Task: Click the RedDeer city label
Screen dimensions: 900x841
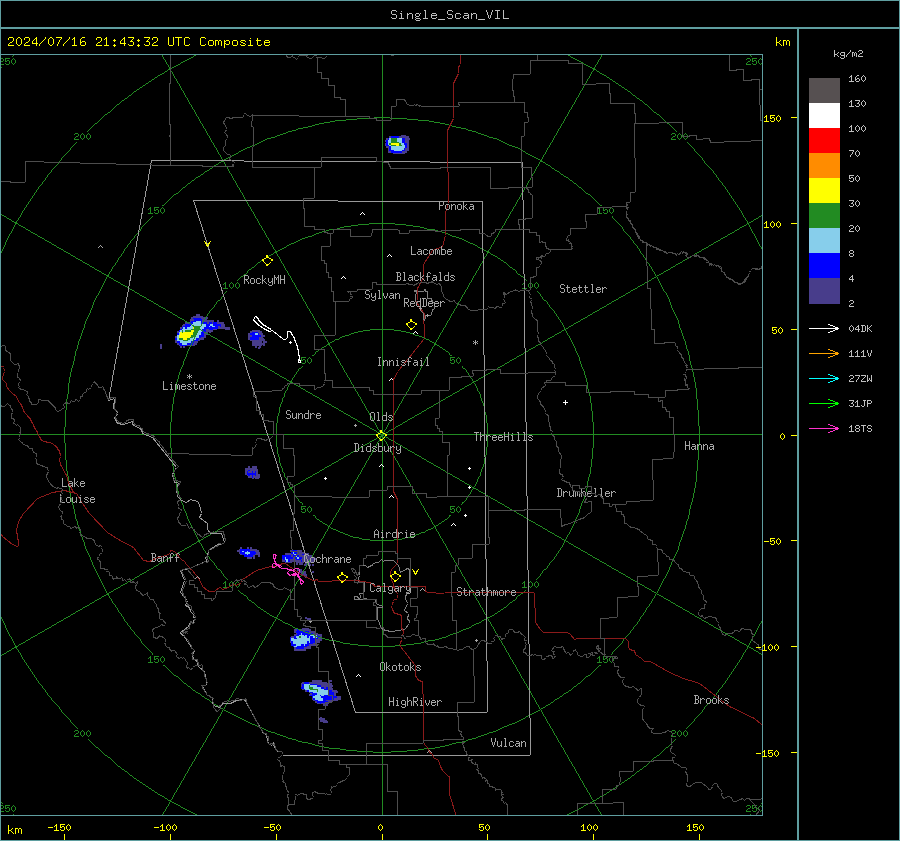Action: [424, 303]
